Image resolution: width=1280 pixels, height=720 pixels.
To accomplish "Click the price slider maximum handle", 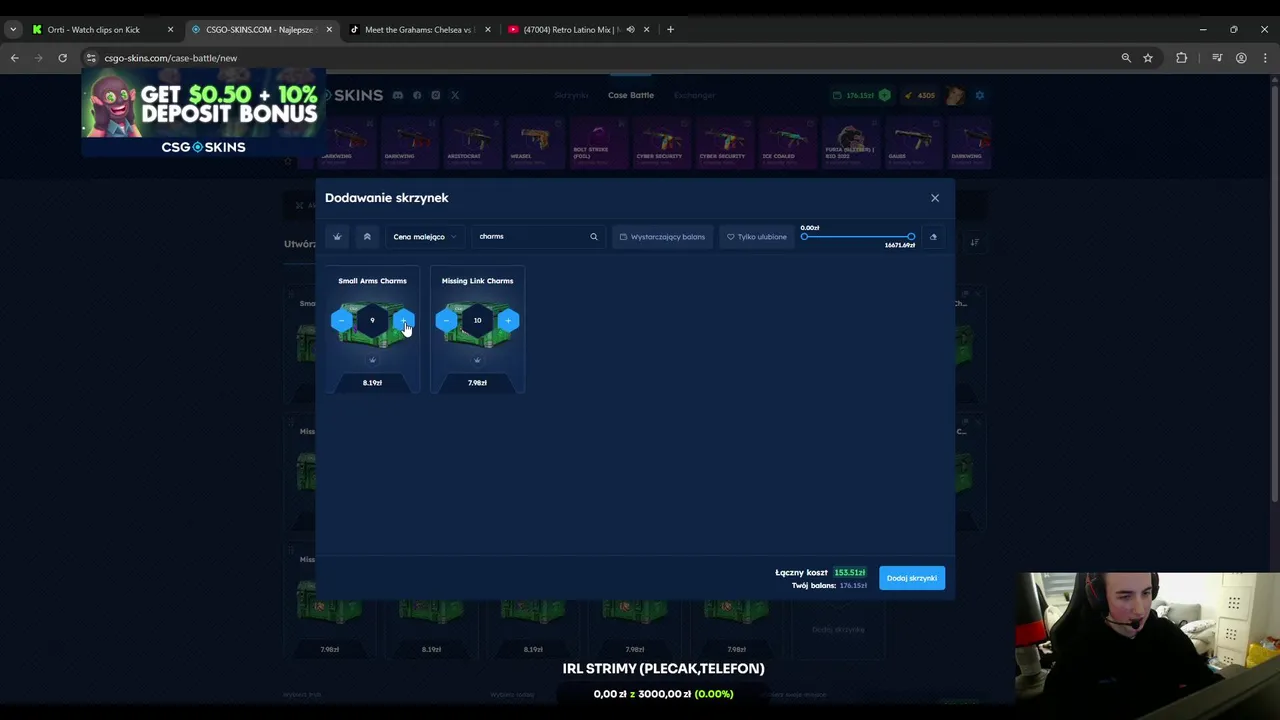I will click(911, 237).
